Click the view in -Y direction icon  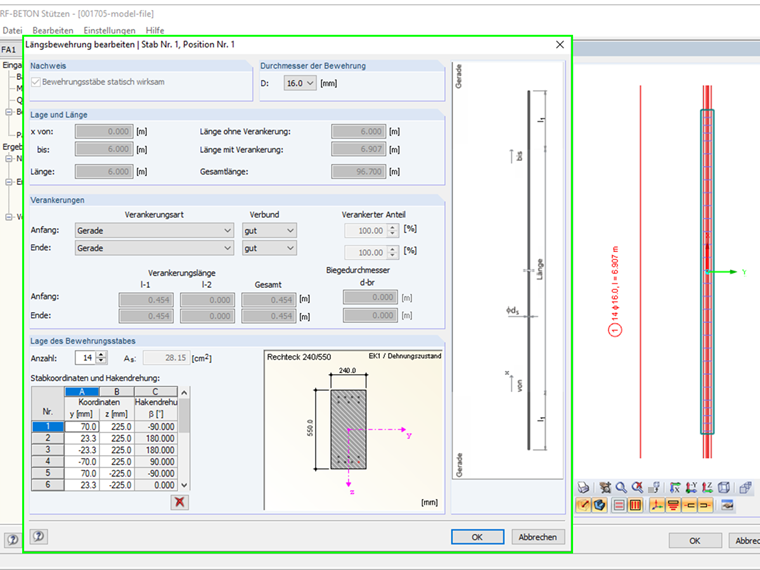(692, 488)
